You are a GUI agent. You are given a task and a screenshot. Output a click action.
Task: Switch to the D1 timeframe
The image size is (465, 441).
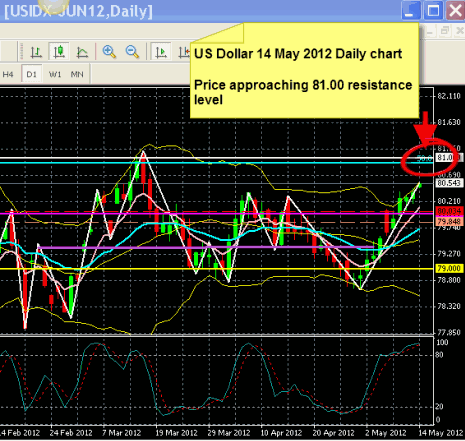click(32, 74)
